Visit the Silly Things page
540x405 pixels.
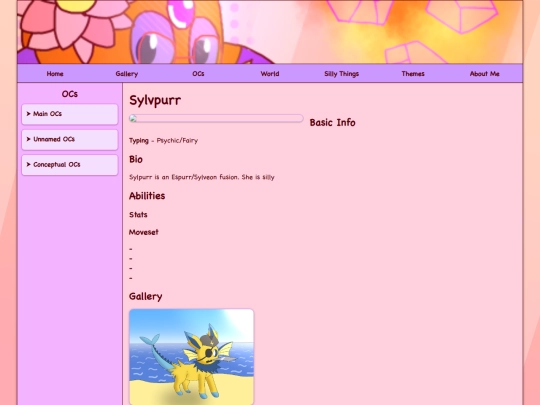coord(341,74)
